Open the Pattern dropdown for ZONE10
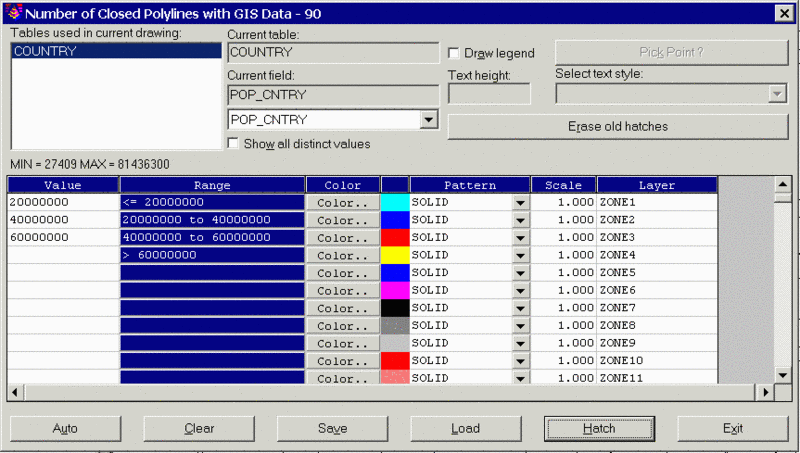The image size is (800, 453). (x=520, y=361)
